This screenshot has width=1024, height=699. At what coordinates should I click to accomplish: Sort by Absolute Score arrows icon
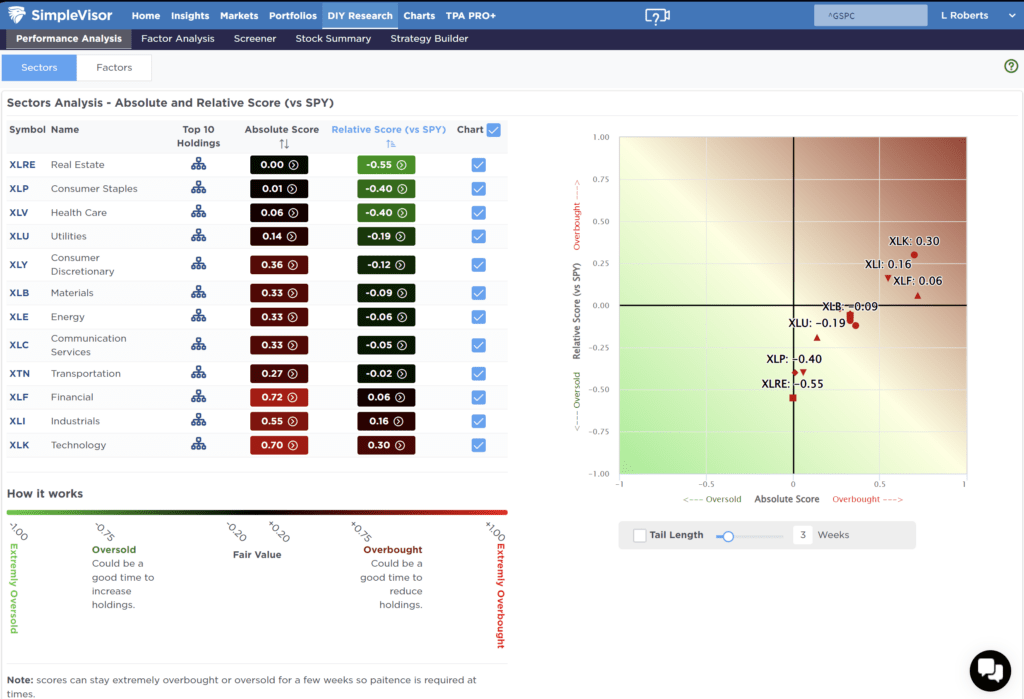click(x=283, y=144)
